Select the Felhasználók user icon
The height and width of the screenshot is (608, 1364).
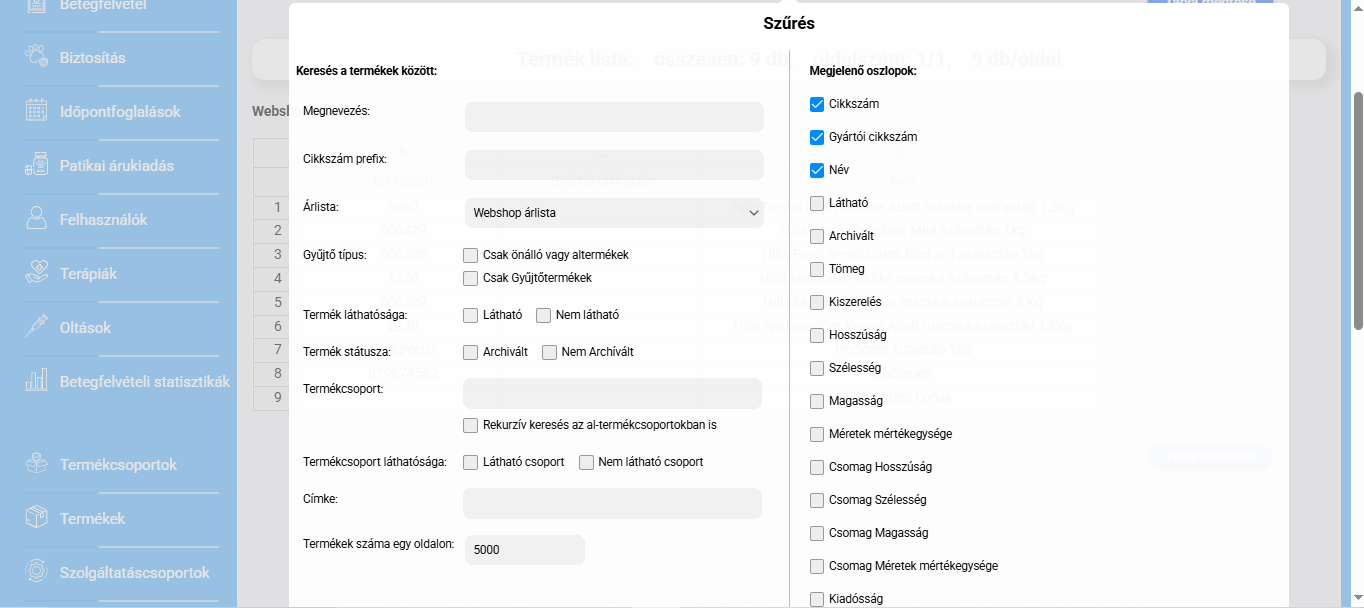coord(37,219)
